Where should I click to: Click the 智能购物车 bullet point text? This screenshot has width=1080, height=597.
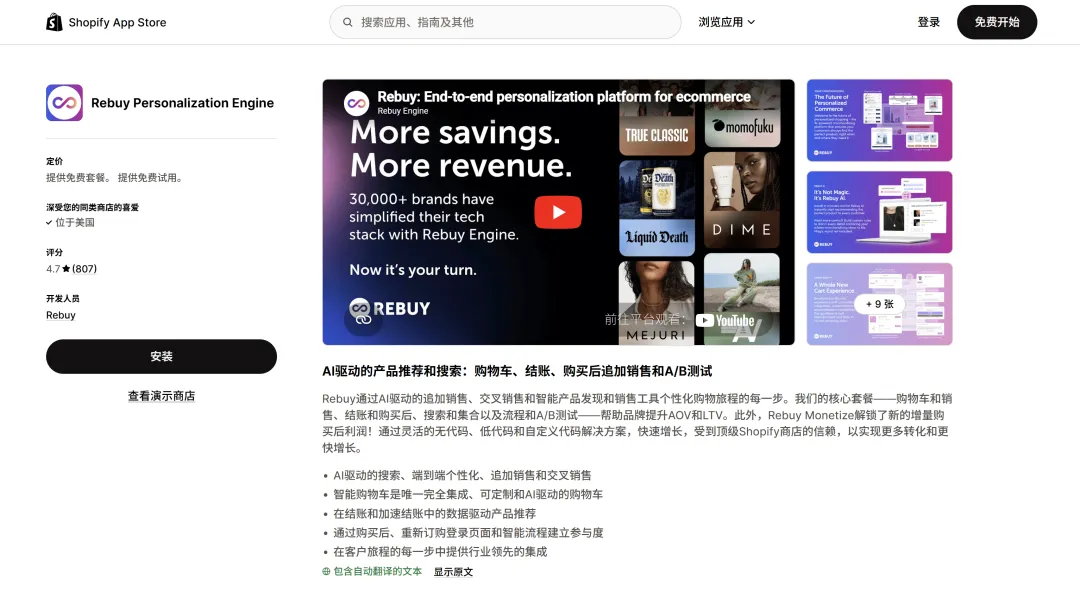468,494
